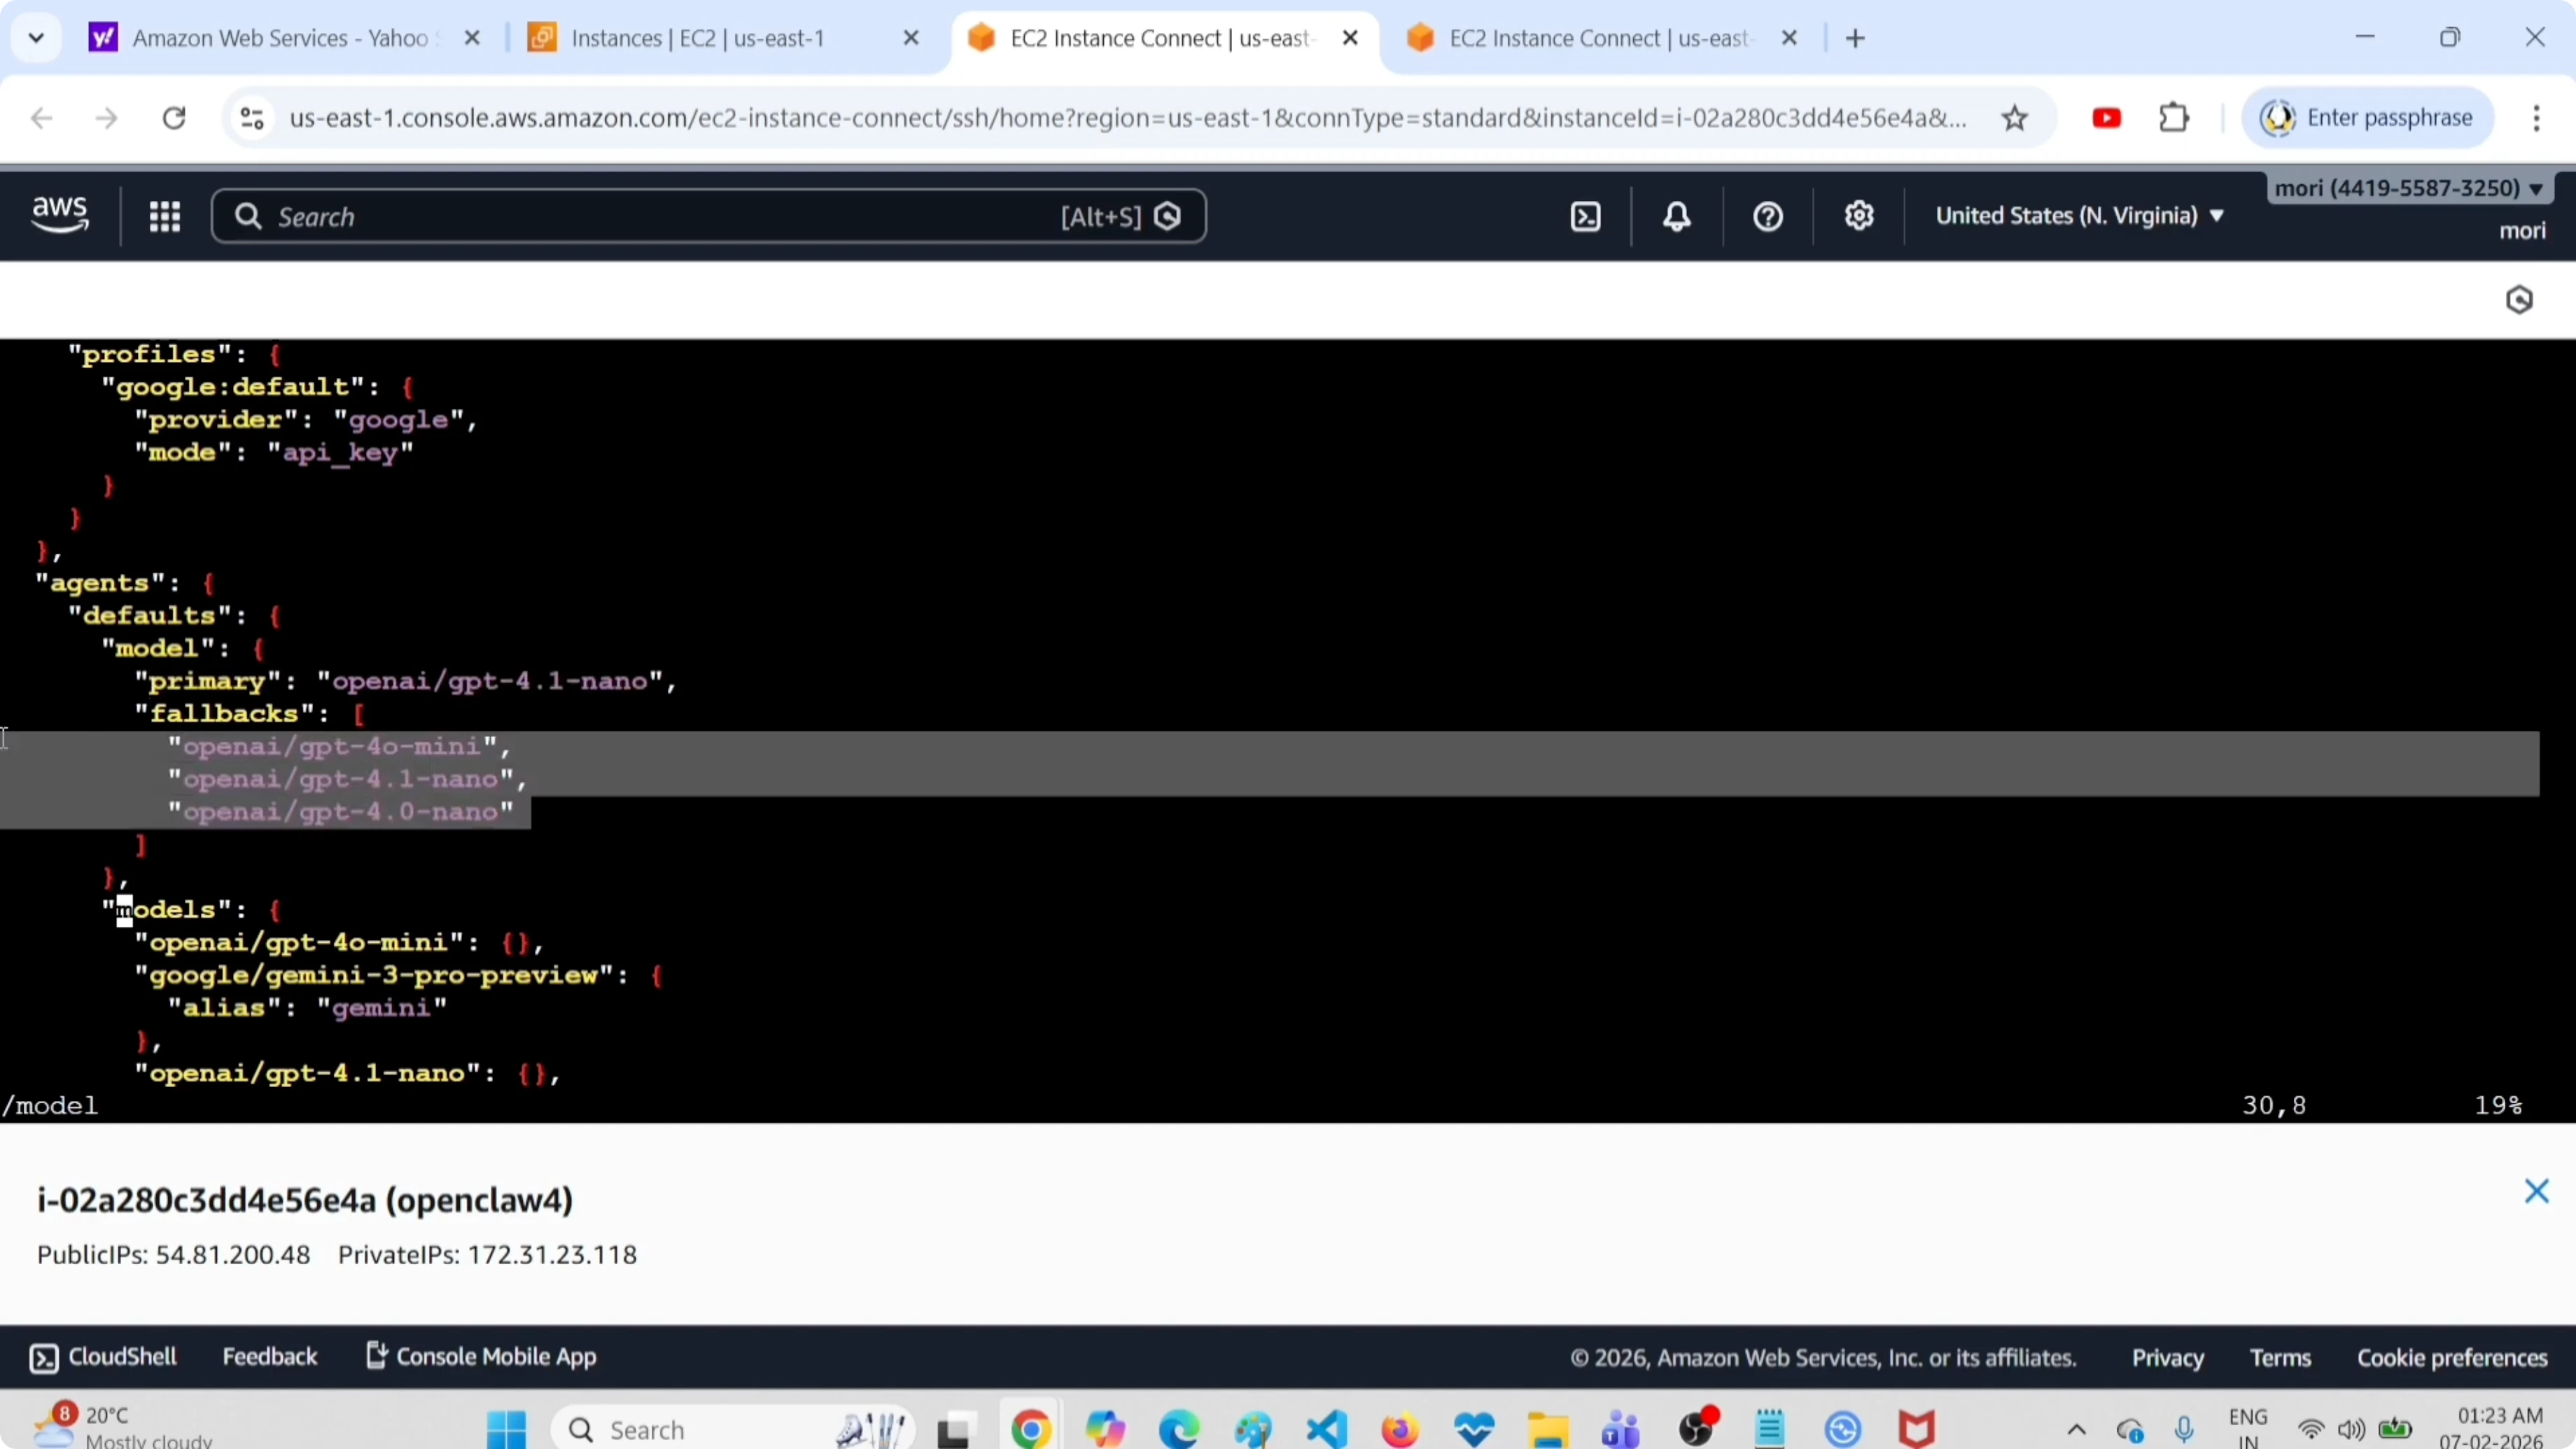Screen dimensions: 2576x1449
Task: Open the United States (N. Virginia) region dropdown
Action: pos(2079,215)
